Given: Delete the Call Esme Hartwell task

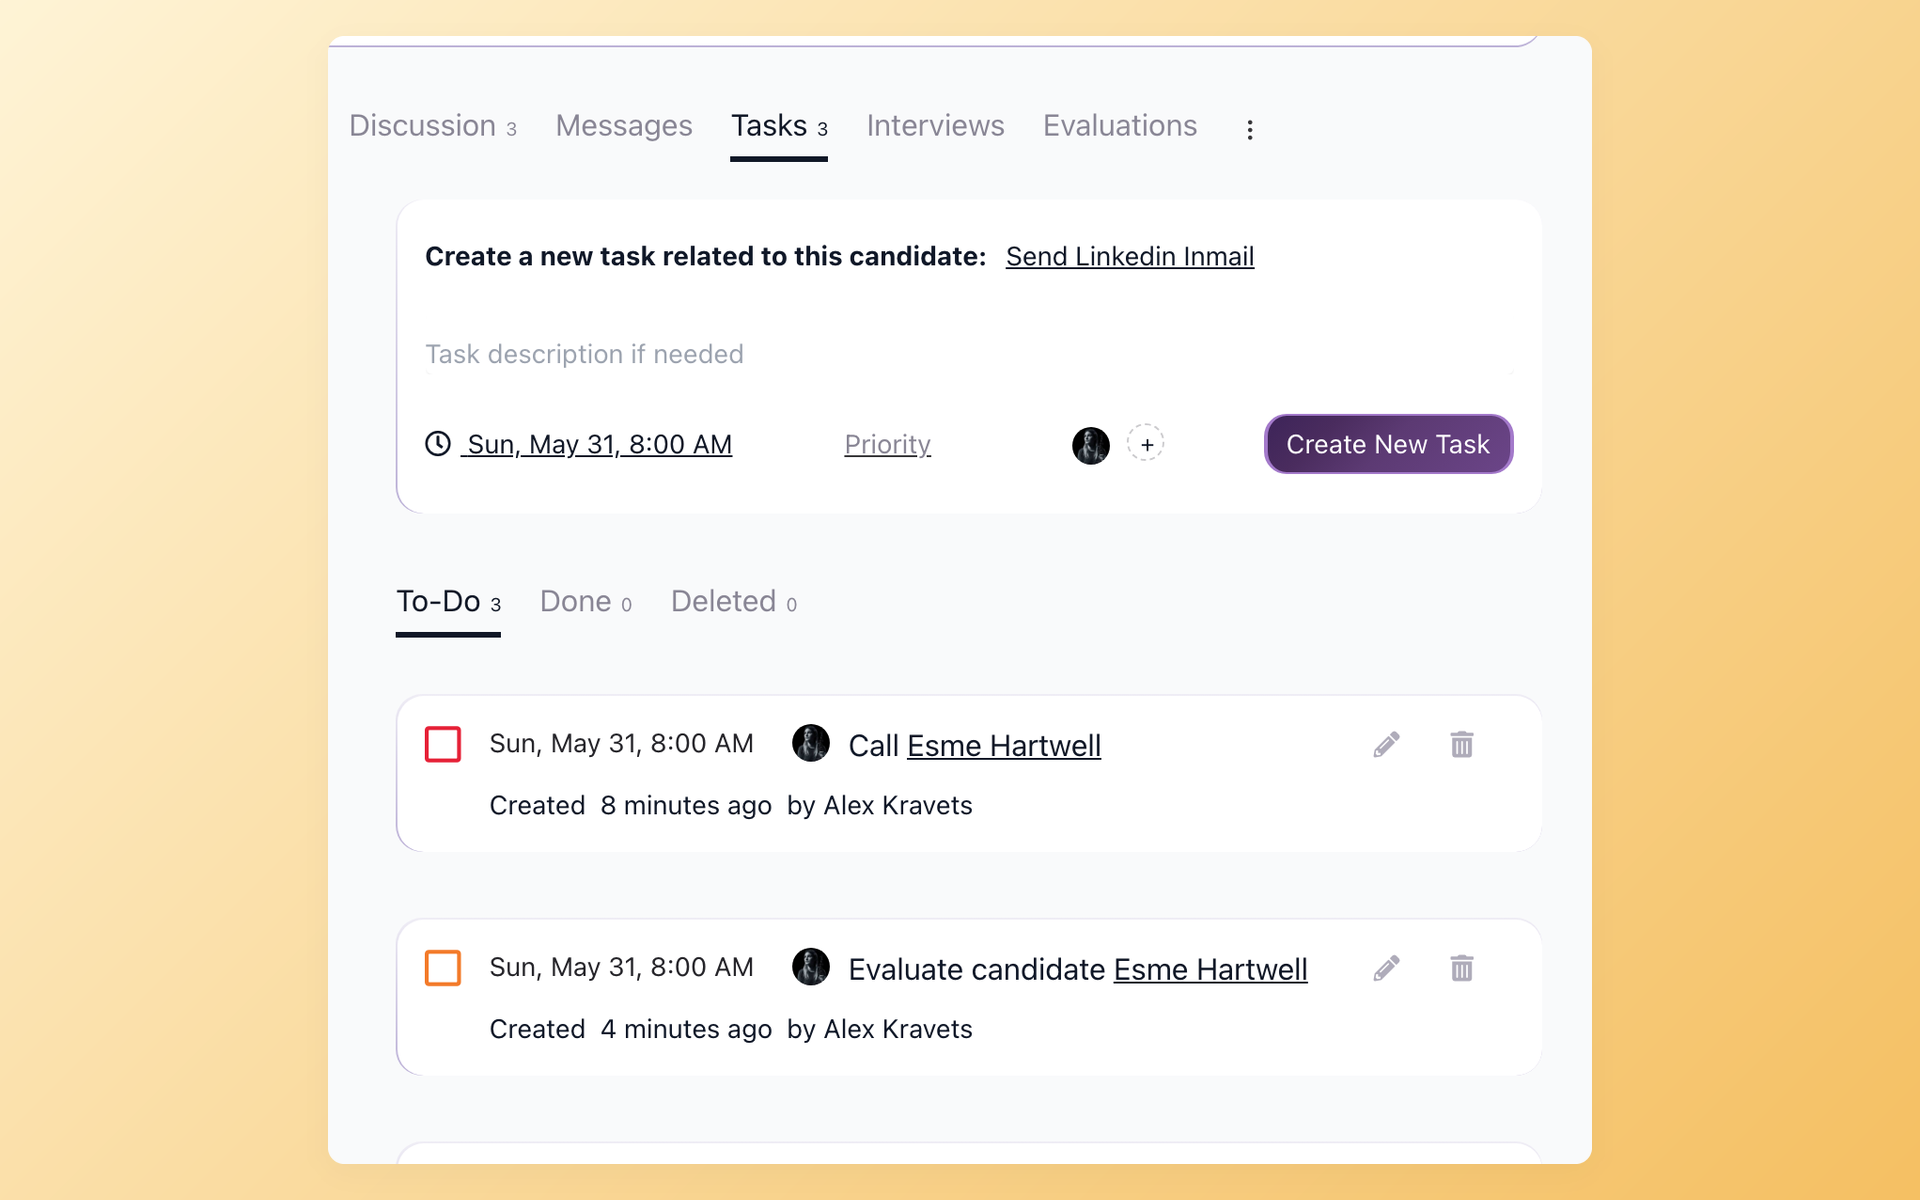Looking at the screenshot, I should tap(1461, 744).
